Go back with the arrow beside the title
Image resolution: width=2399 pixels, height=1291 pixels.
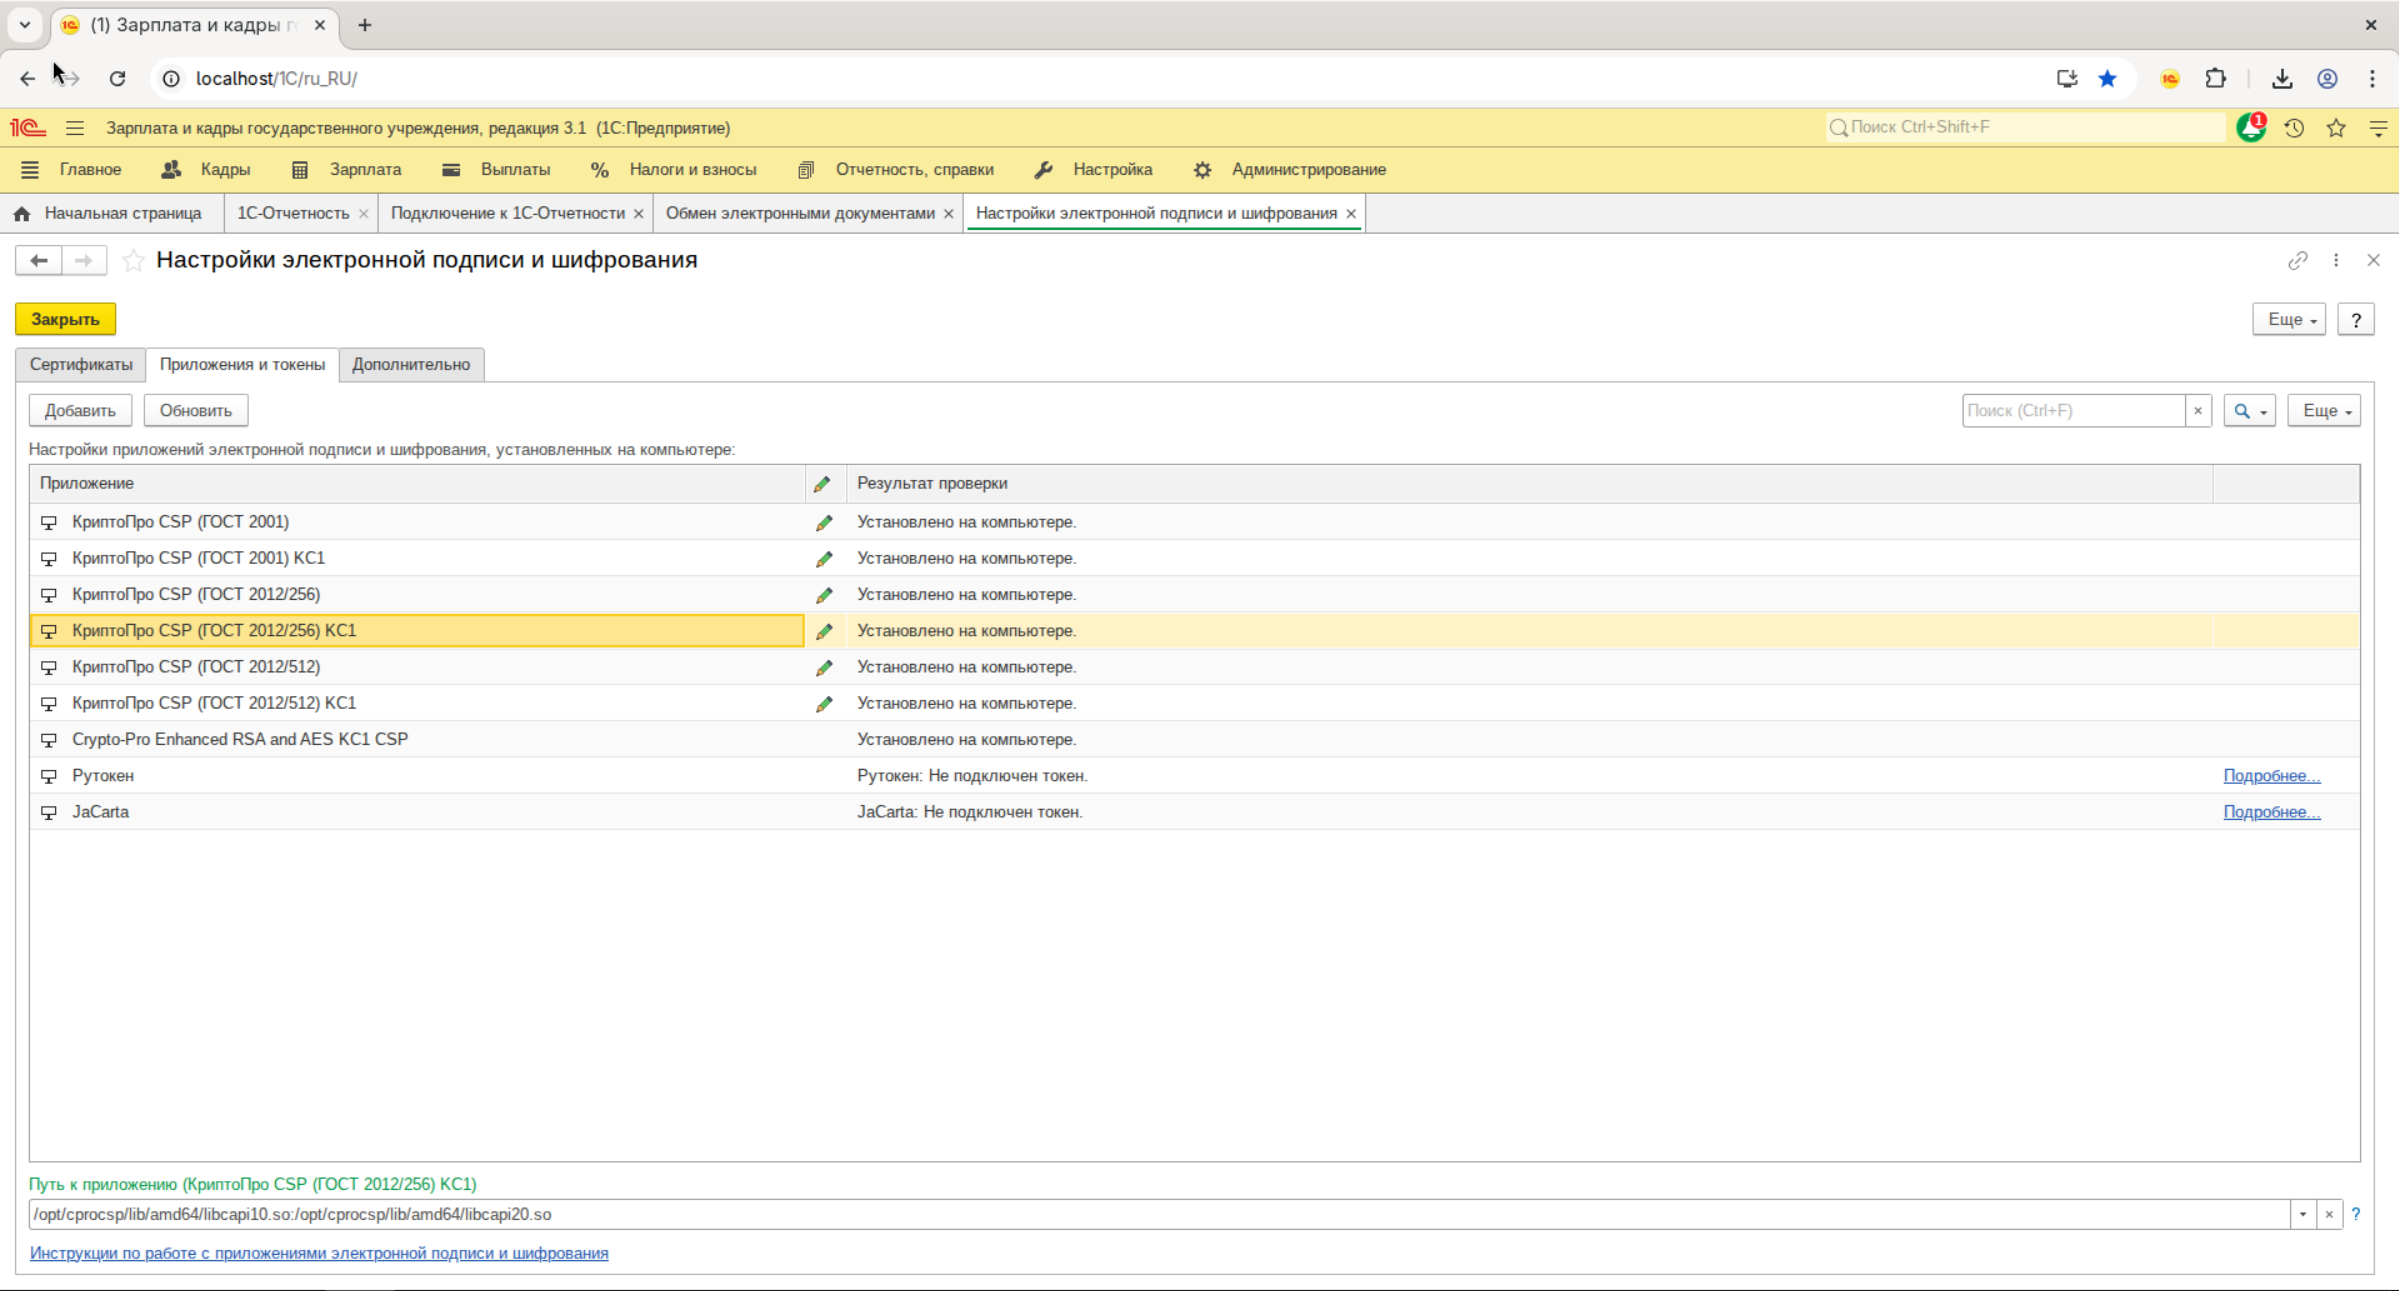coord(38,261)
